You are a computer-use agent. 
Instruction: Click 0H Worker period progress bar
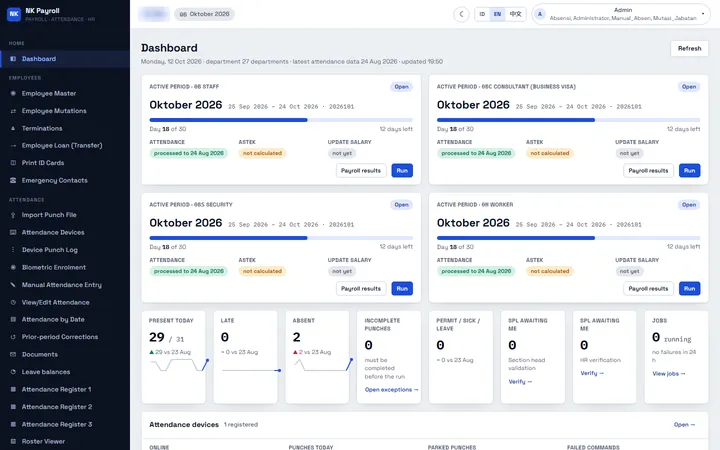[x=568, y=238]
